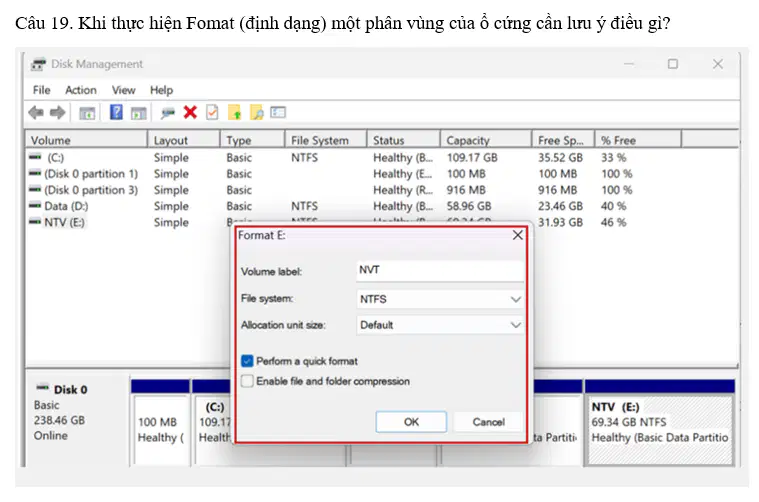759x502 pixels.
Task: Open the View menu
Action: click(123, 90)
